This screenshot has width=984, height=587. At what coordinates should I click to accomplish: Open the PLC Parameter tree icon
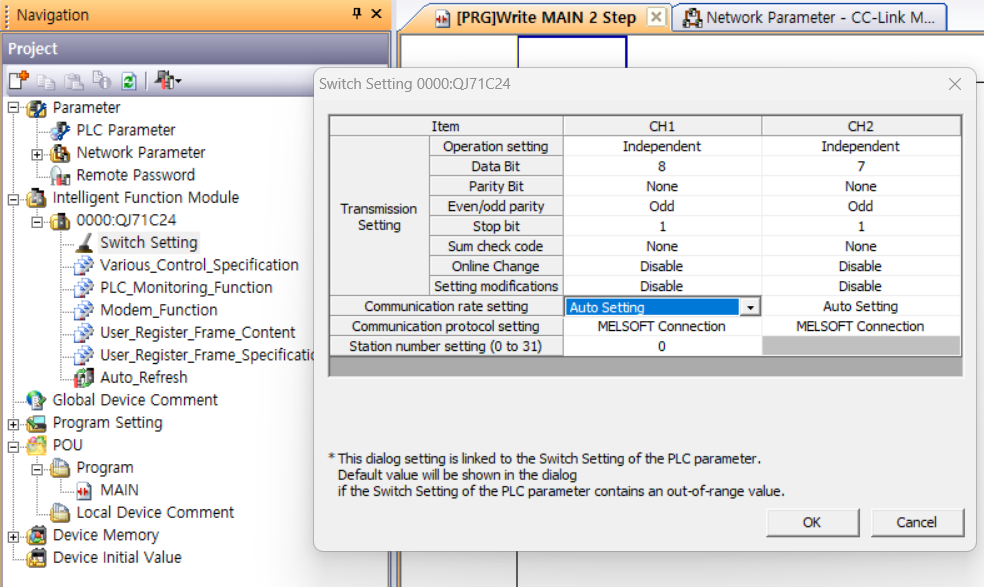[x=61, y=130]
